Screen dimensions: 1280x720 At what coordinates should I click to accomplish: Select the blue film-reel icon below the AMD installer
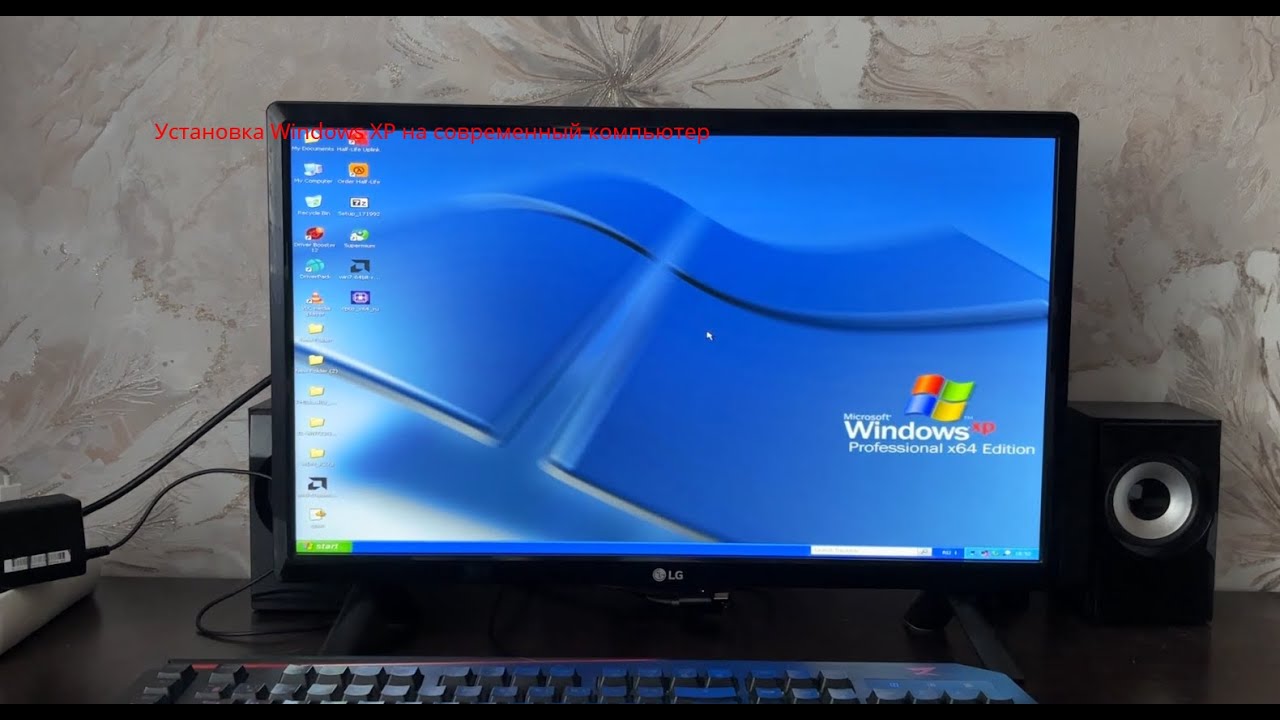coord(360,299)
